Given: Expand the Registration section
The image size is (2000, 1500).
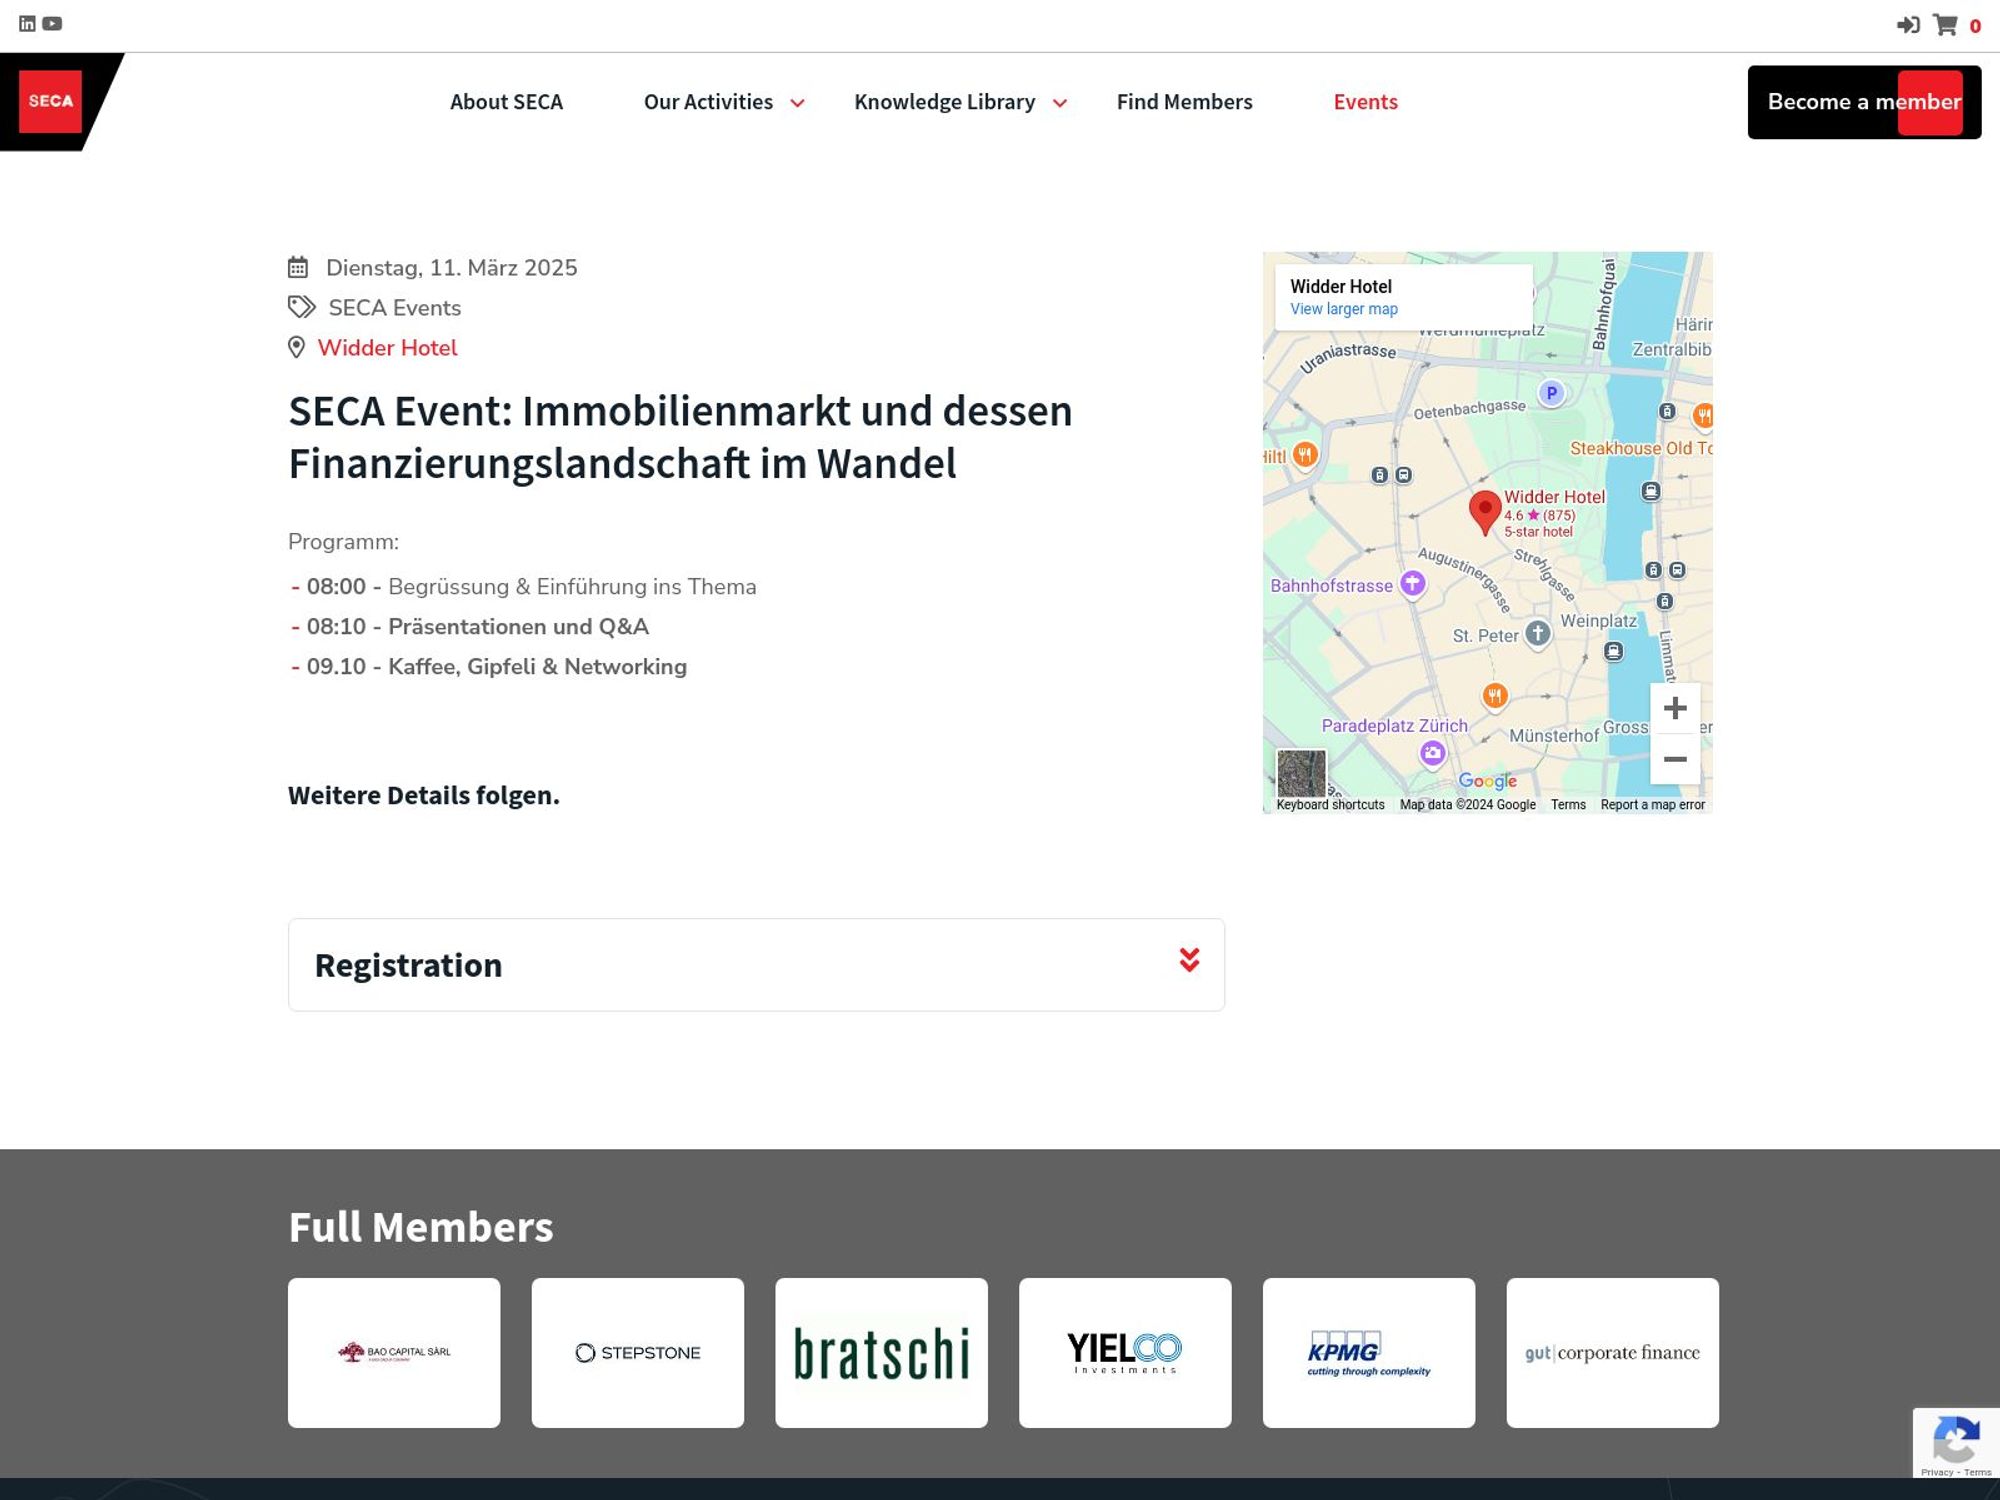Looking at the screenshot, I should coord(756,964).
